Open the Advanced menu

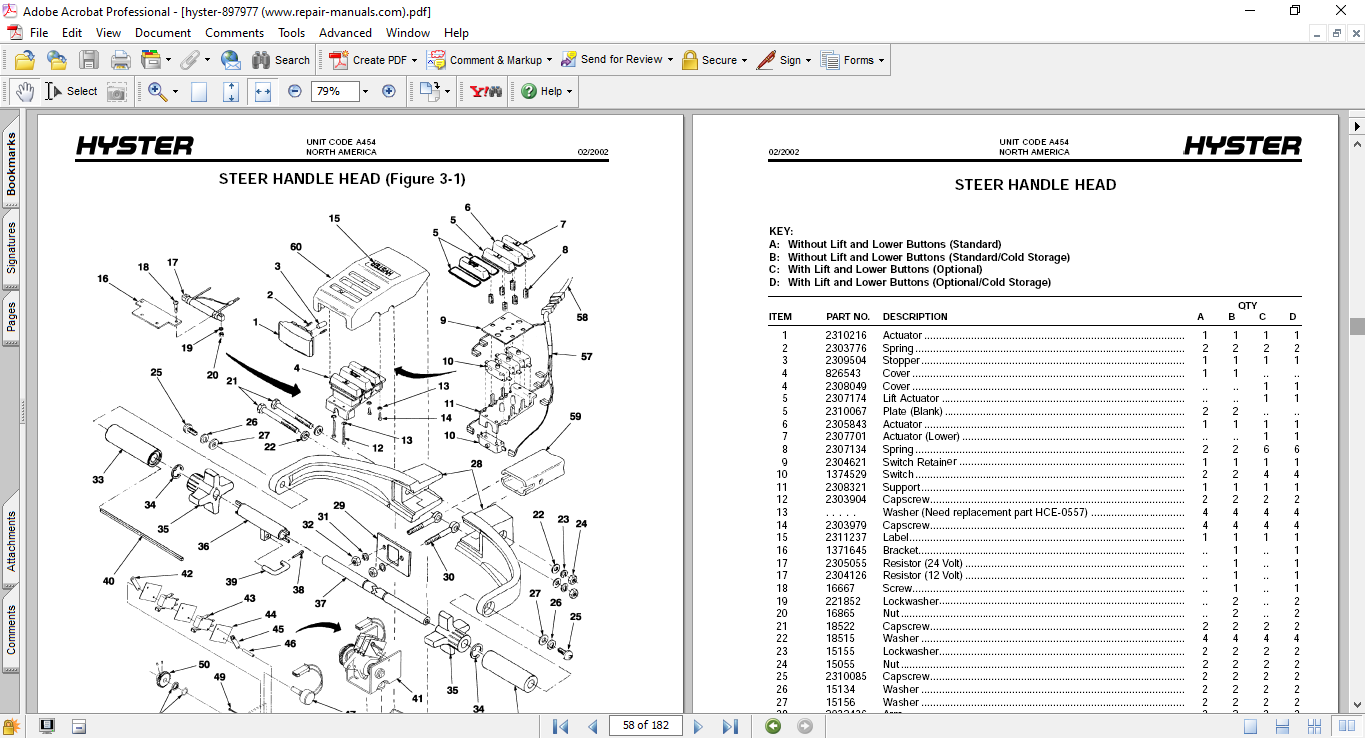(345, 33)
